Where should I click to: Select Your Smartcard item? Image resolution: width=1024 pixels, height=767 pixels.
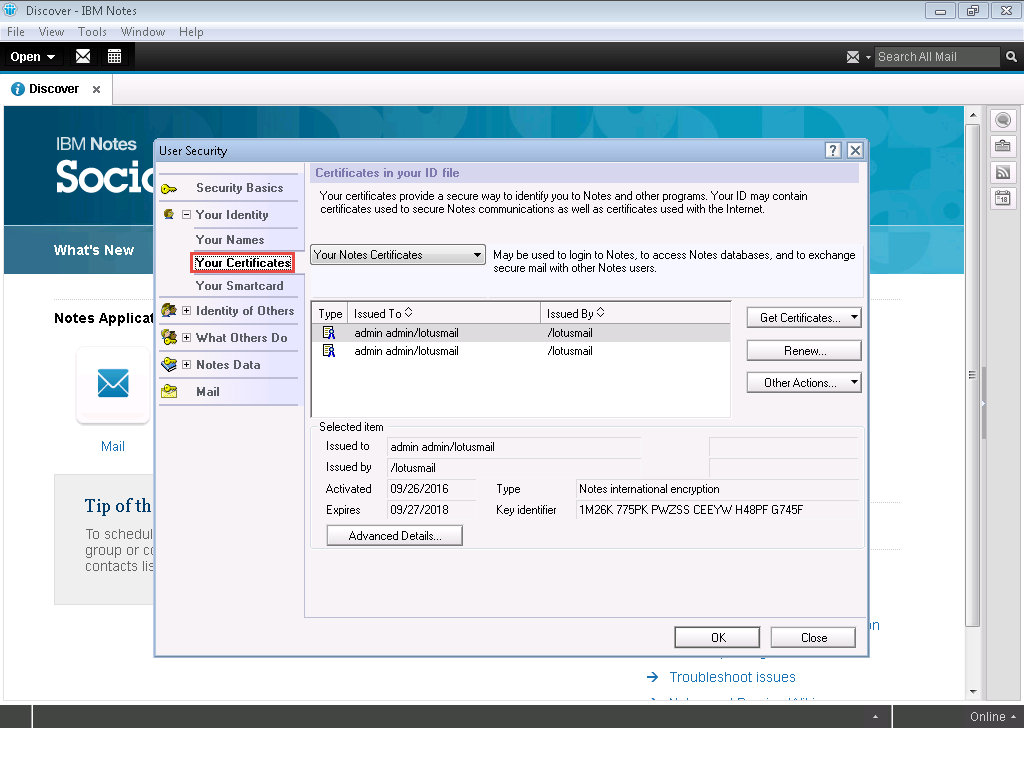[240, 286]
